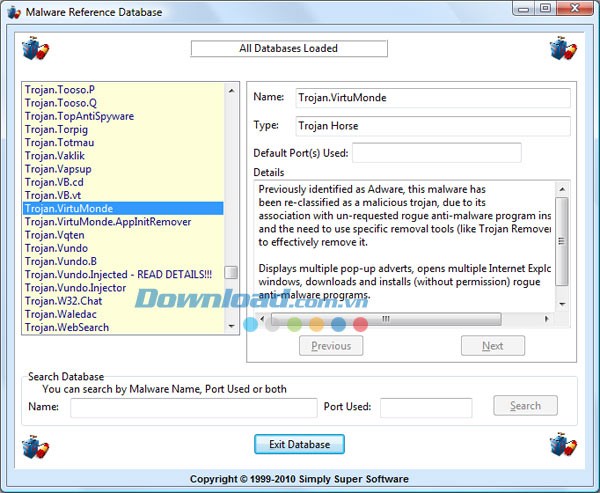This screenshot has width=600, height=493.
Task: Maximize the Malware Reference Database window
Action: click(x=545, y=8)
